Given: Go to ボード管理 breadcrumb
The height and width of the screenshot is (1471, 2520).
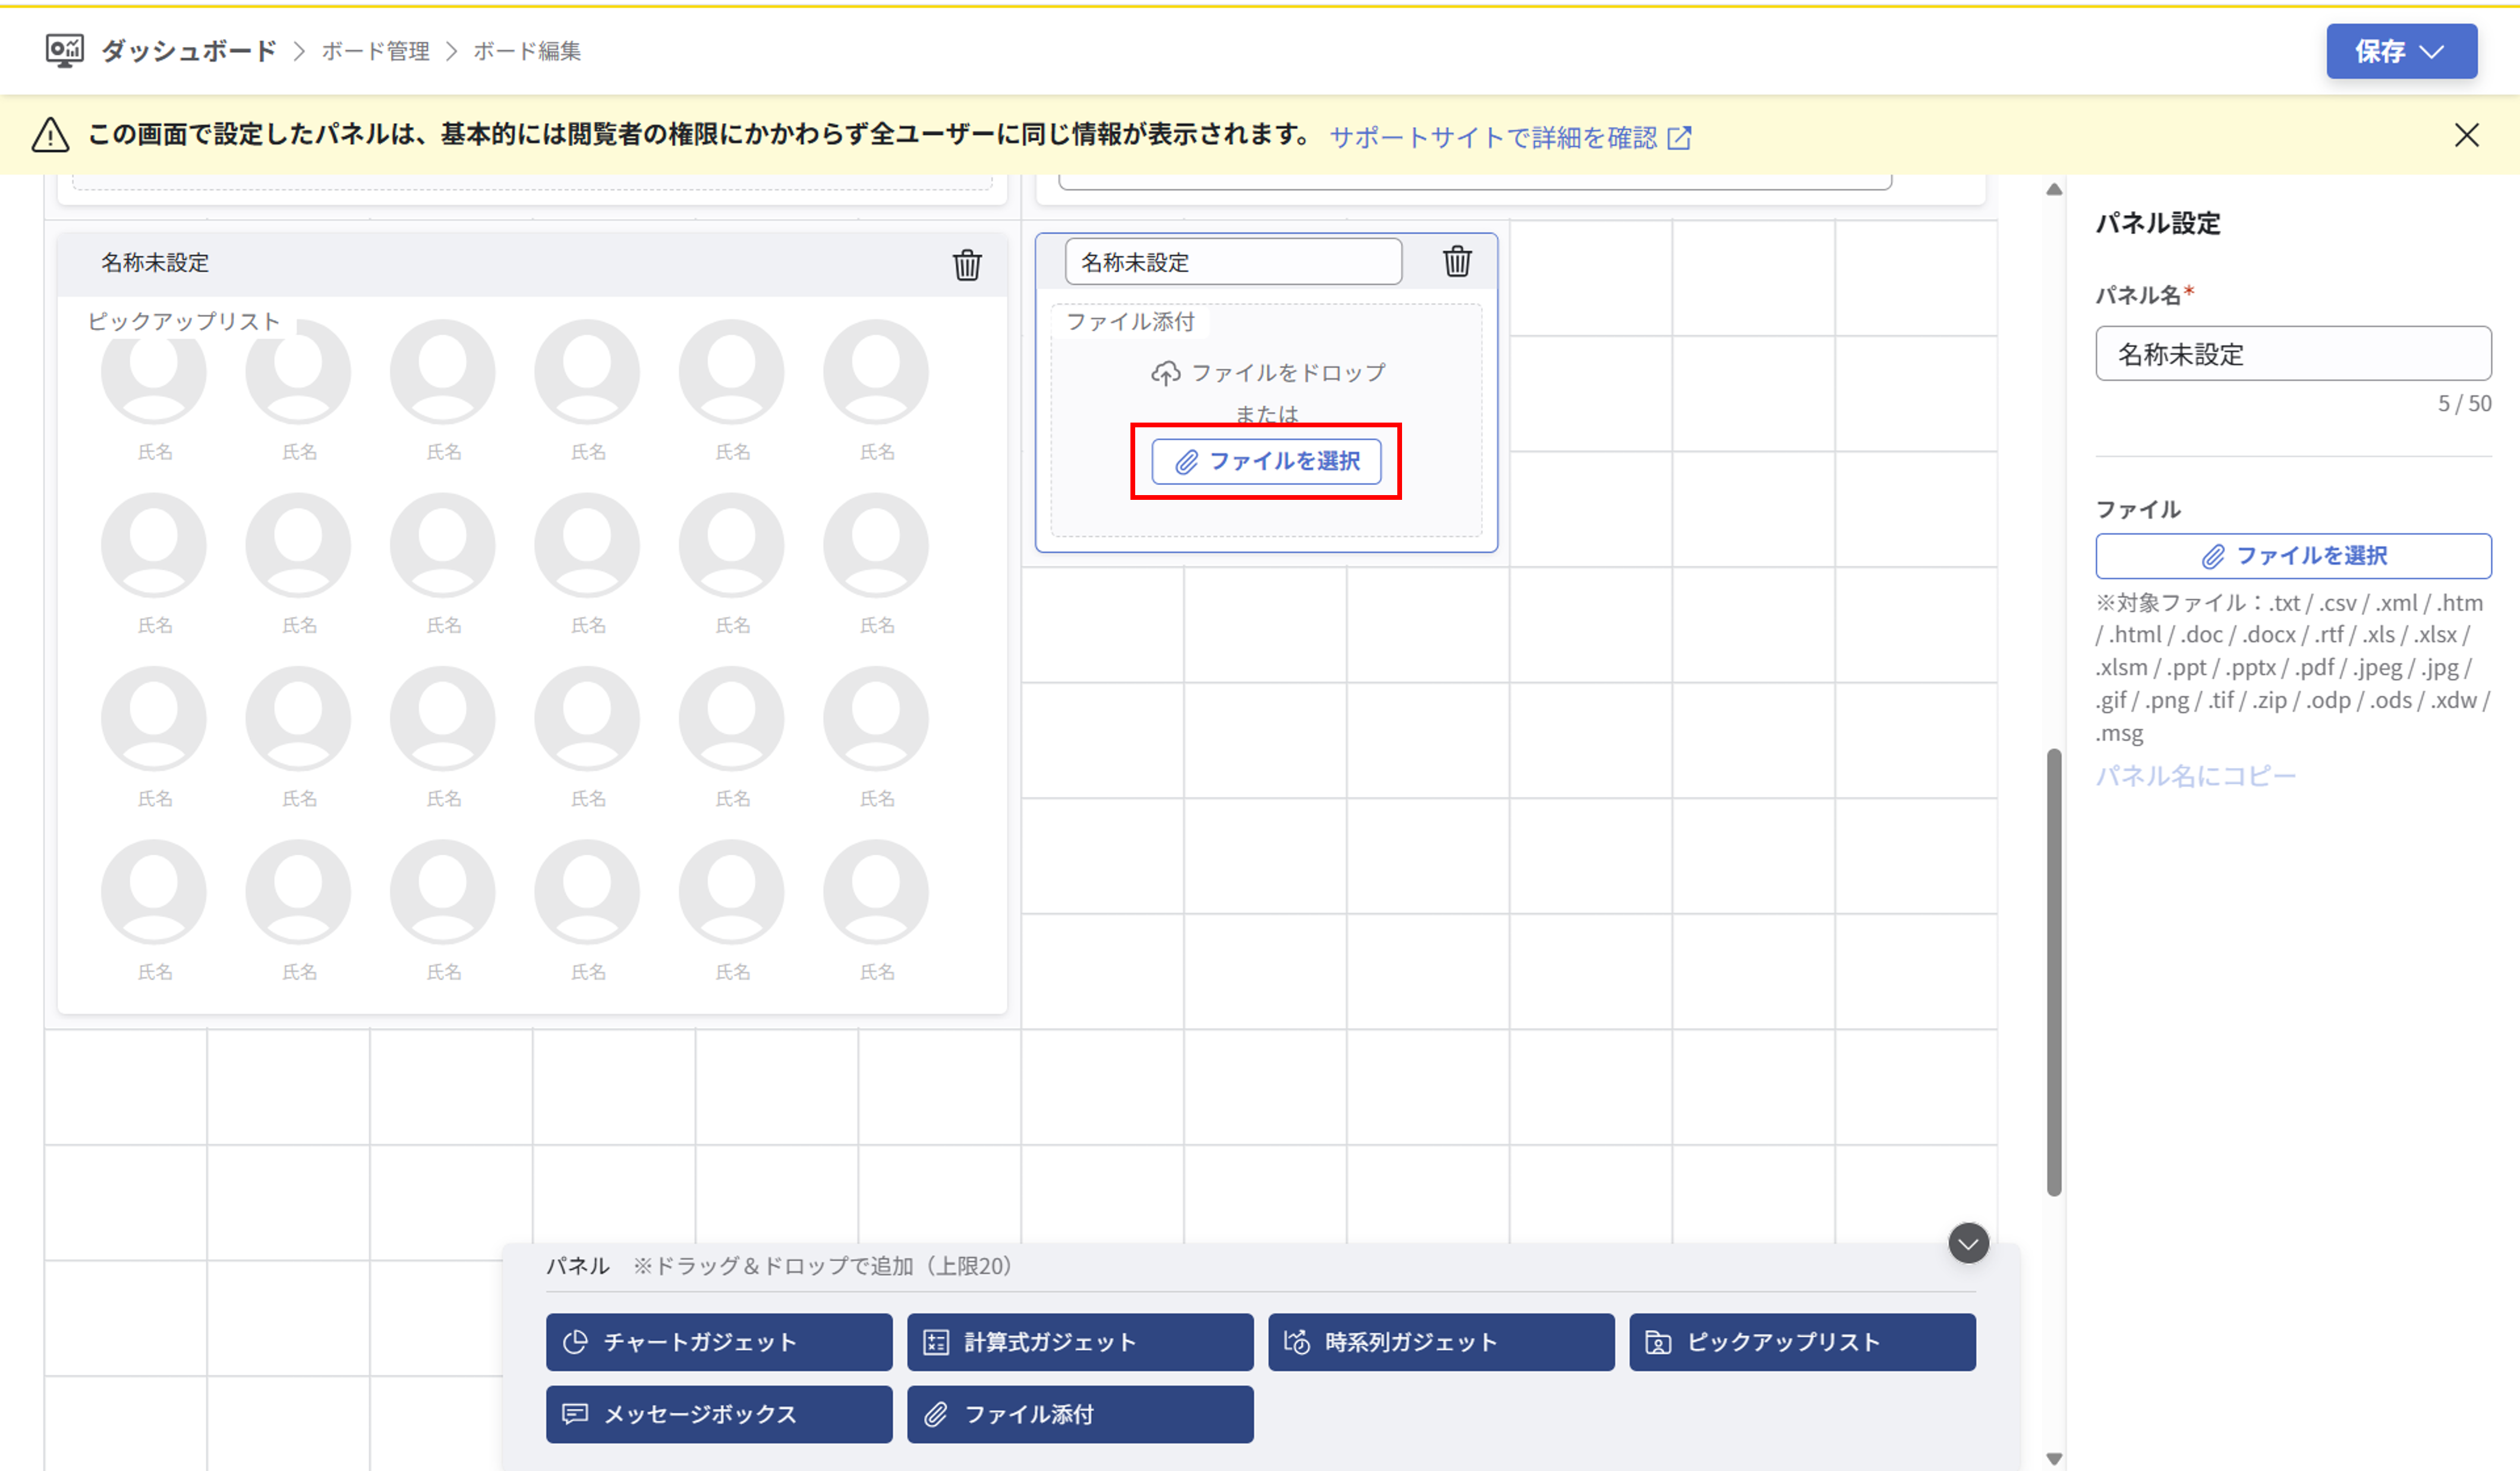Looking at the screenshot, I should [x=375, y=51].
